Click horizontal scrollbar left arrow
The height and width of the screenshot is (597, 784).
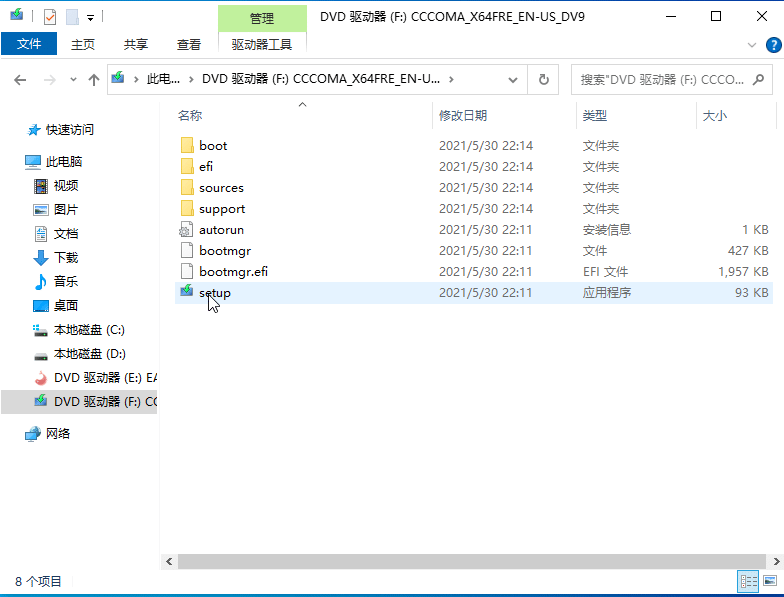[169, 562]
